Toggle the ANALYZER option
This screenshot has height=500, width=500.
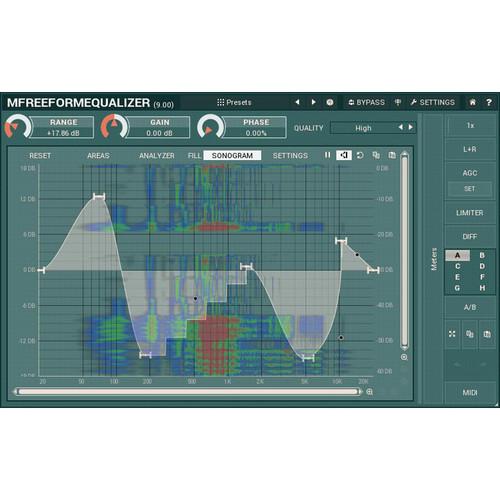click(157, 156)
